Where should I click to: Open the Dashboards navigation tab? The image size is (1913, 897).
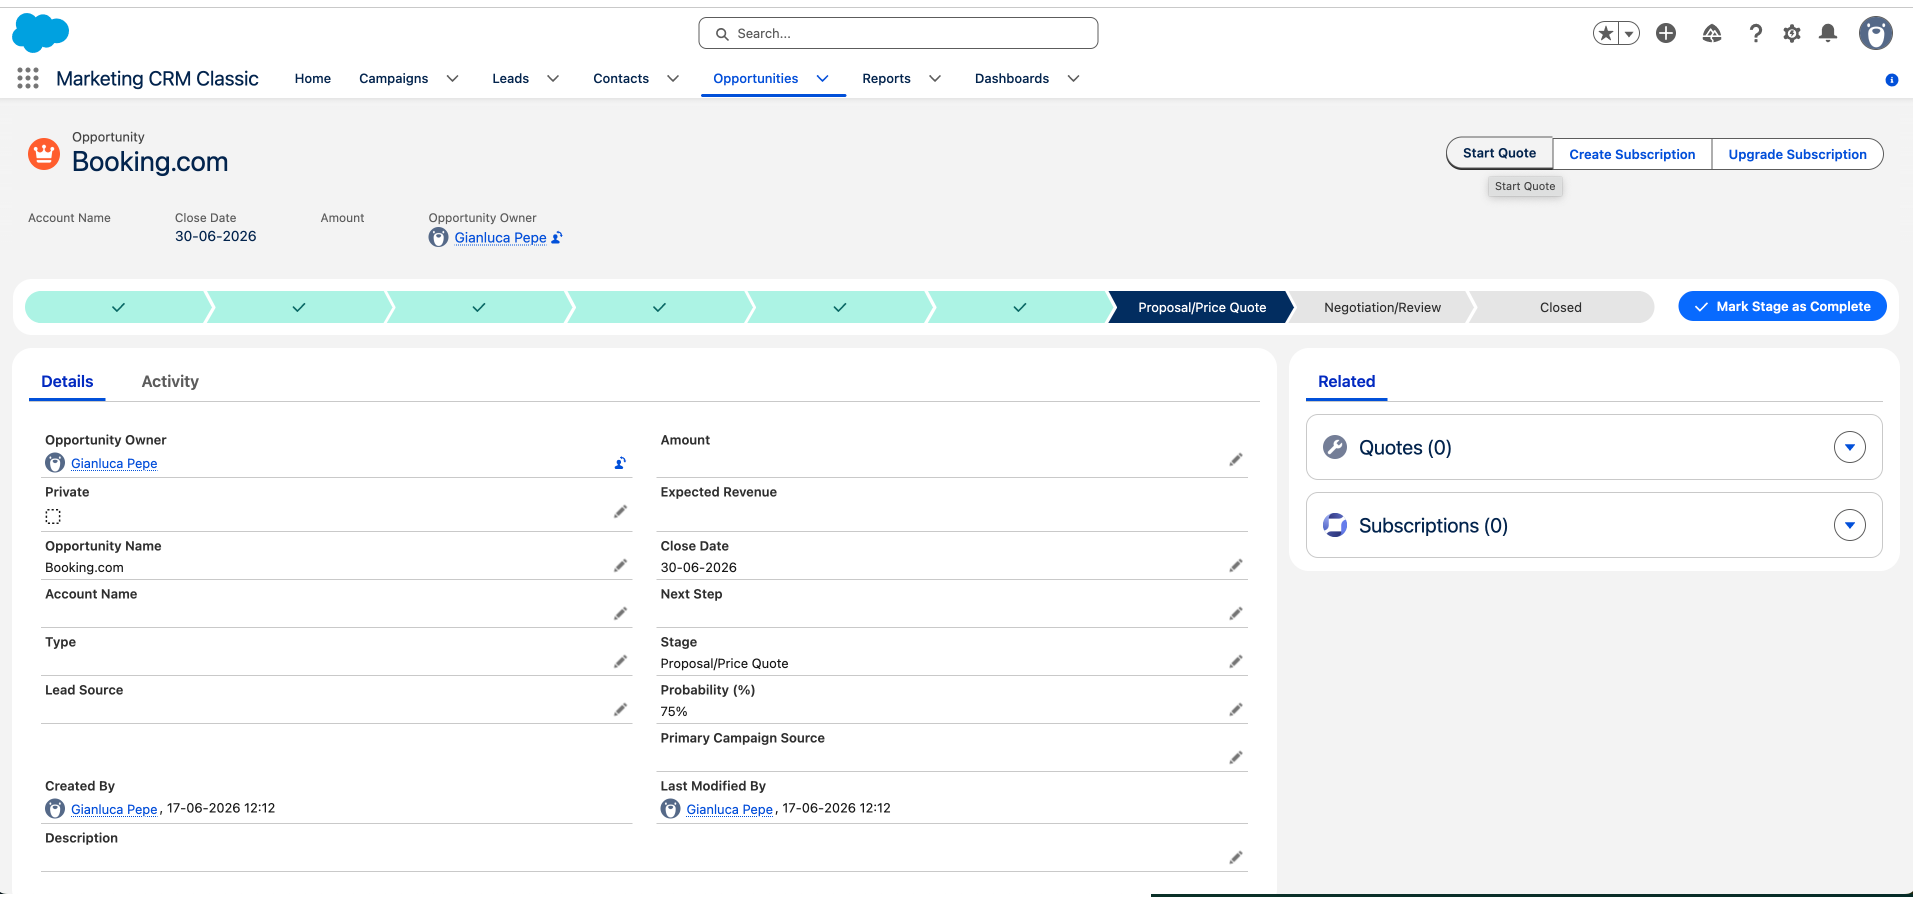1012,78
